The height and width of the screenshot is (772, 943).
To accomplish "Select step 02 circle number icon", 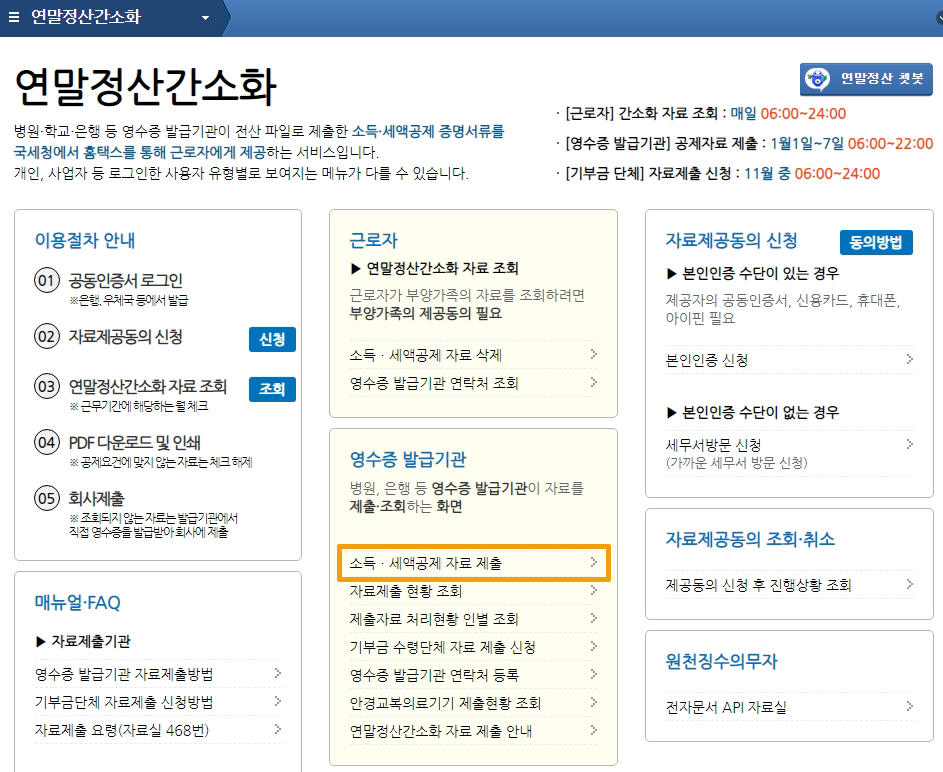I will pyautogui.click(x=47, y=336).
